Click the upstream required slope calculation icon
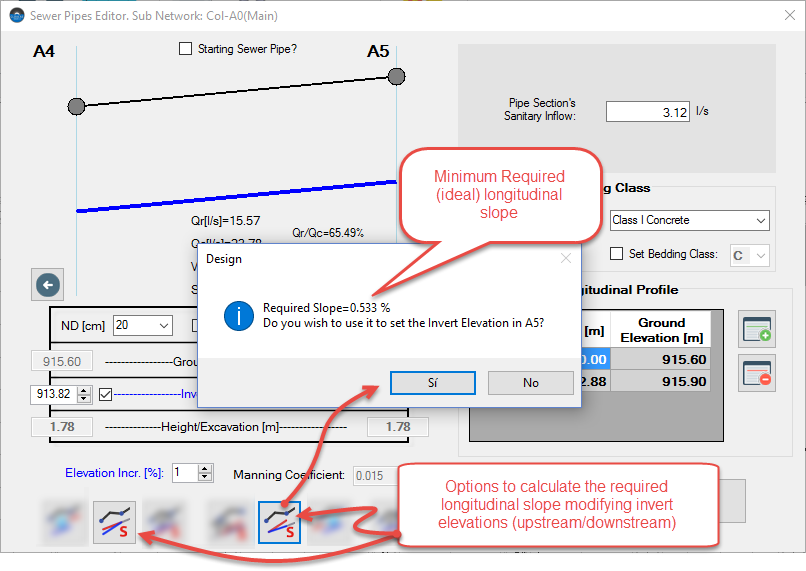806x571 pixels. [x=114, y=521]
